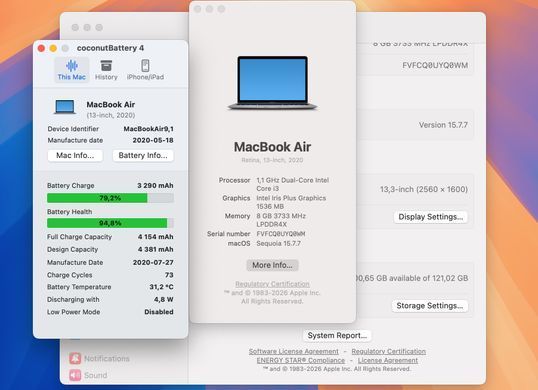This screenshot has width=538, height=390.
Task: Open Regulatory Certification link in System Settings
Action: pos(389,351)
